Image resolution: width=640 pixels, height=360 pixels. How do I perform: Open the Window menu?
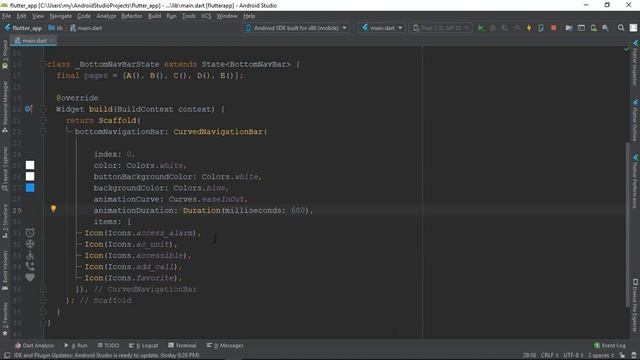227,16
